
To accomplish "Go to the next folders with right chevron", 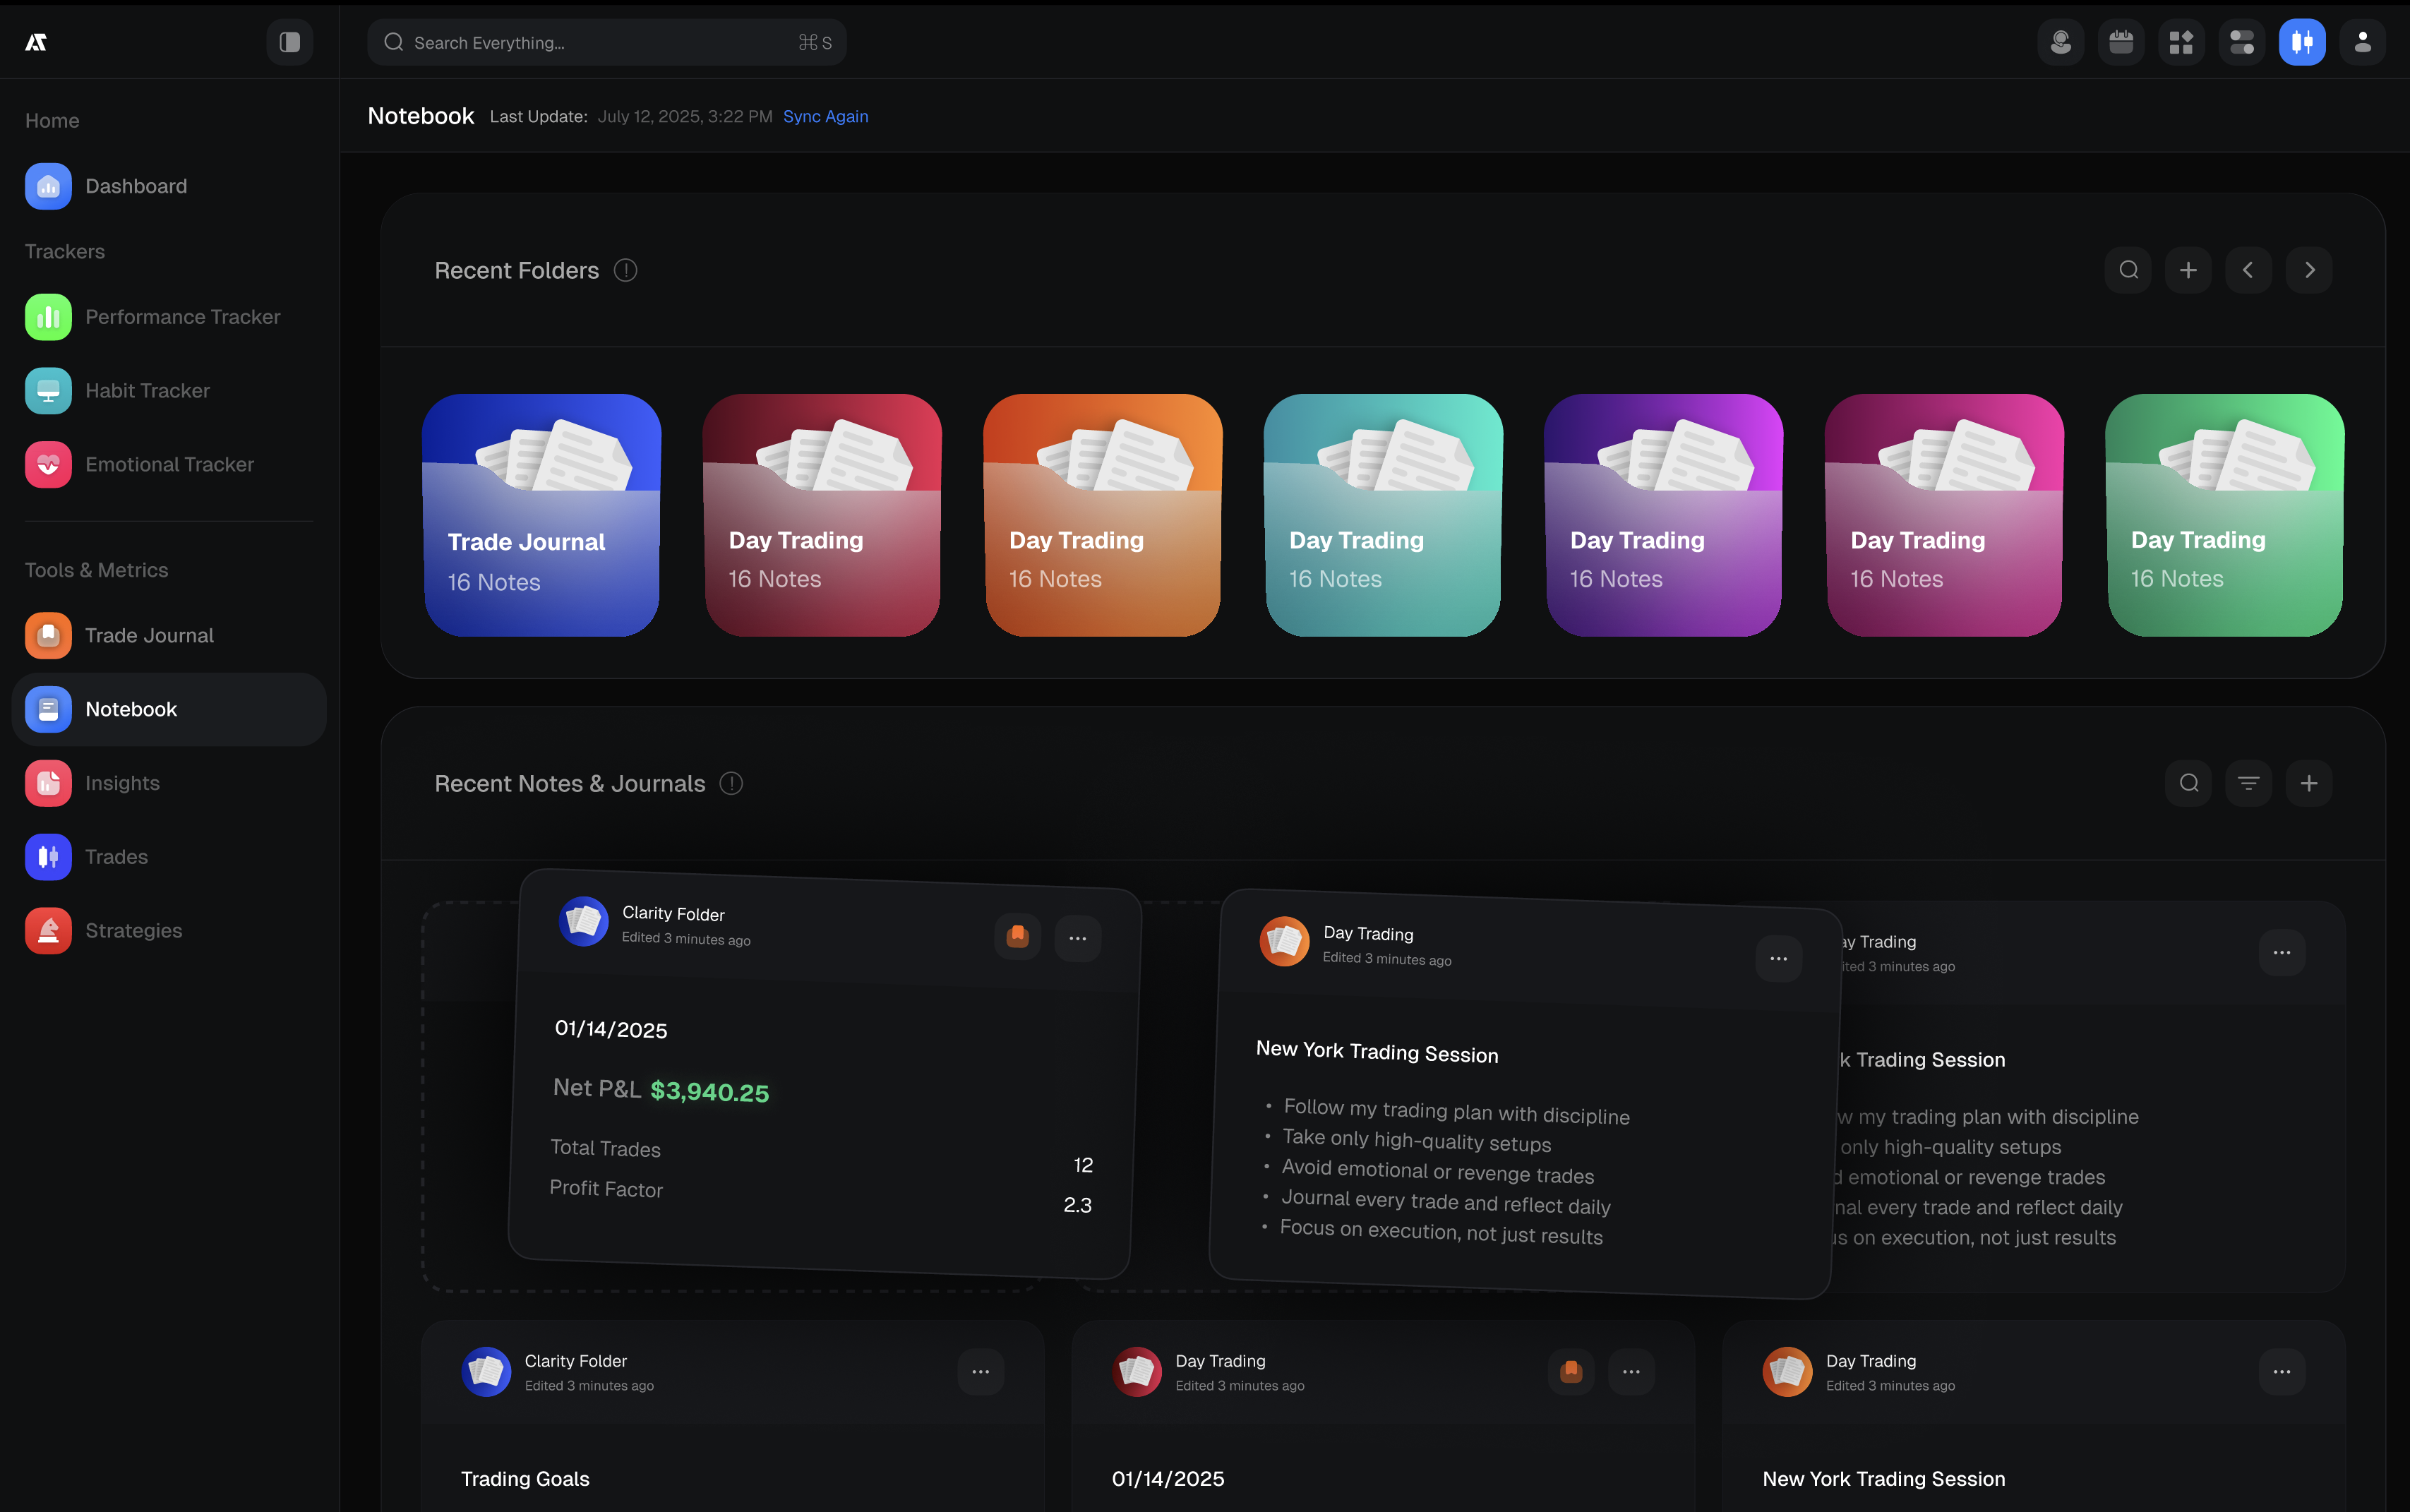I will [2309, 270].
